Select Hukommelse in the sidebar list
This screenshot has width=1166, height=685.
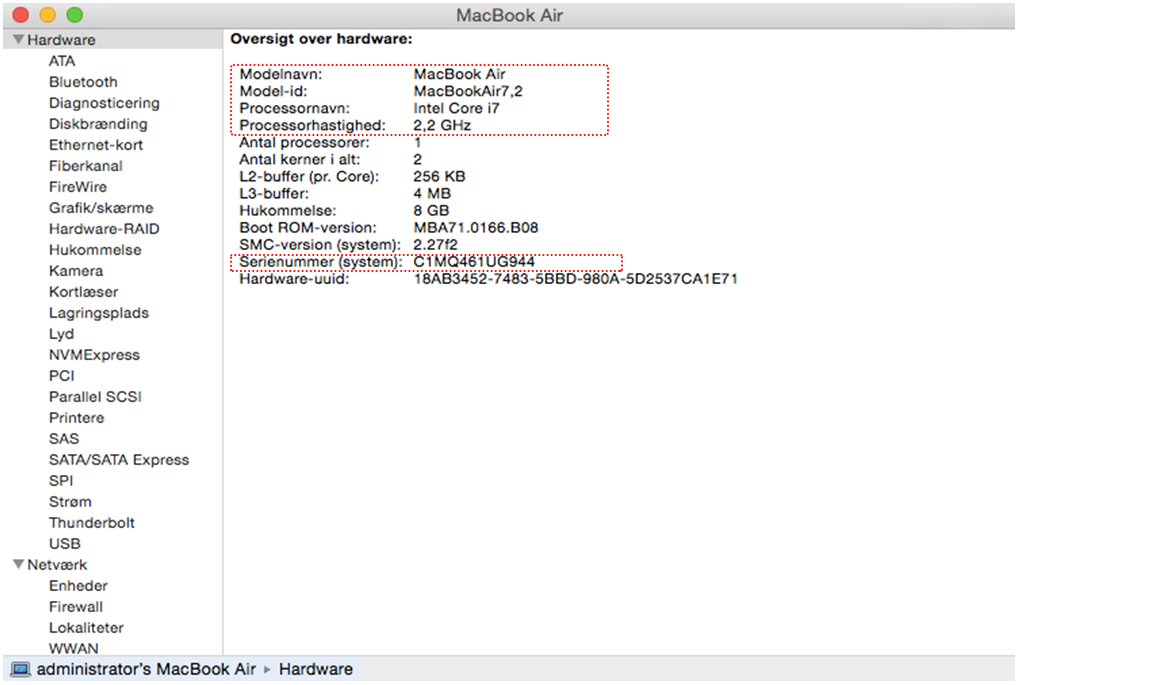tap(95, 250)
